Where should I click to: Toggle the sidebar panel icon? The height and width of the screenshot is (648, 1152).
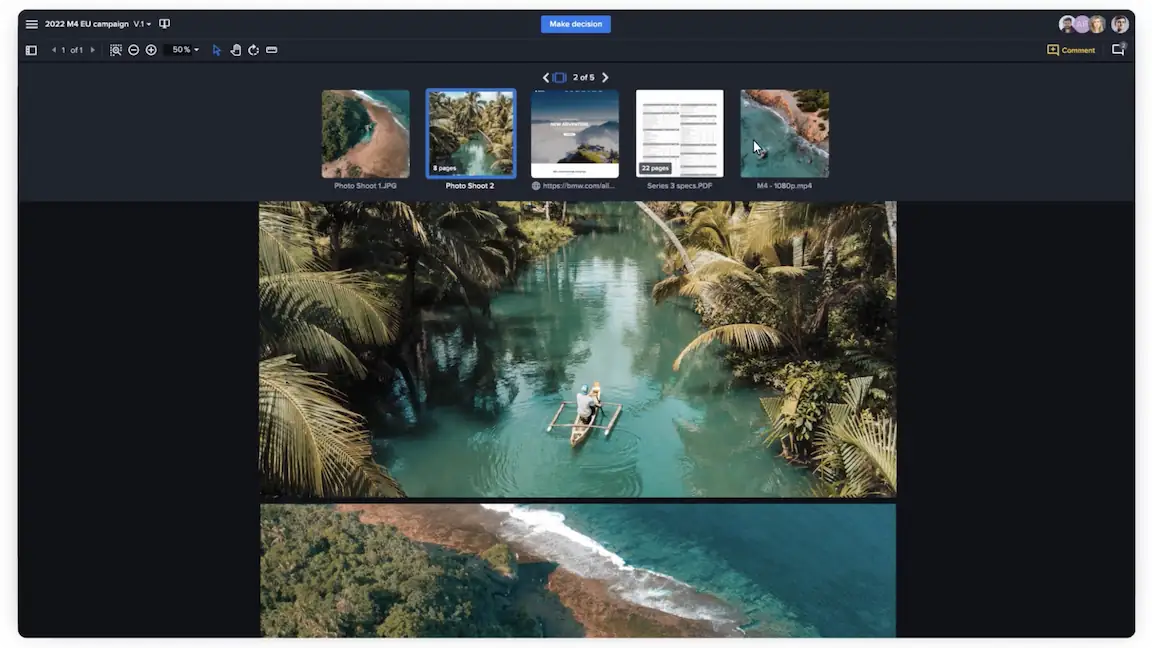(31, 50)
